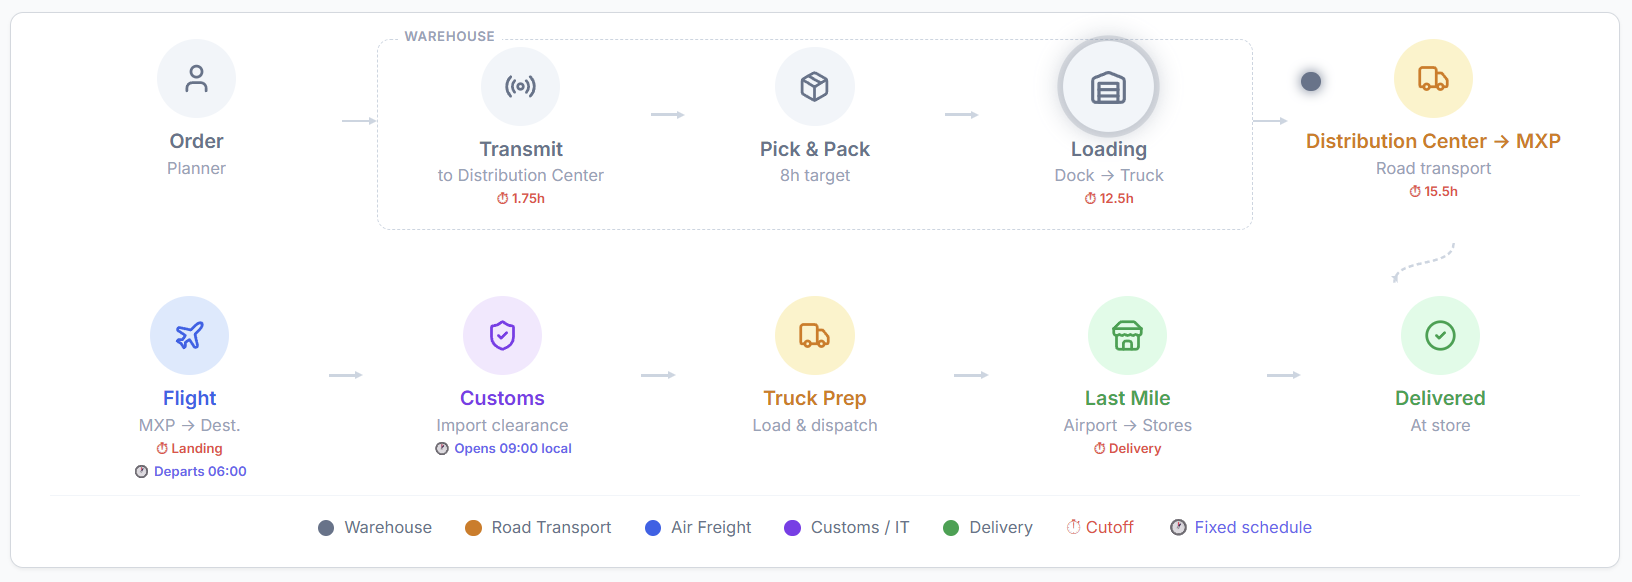Select the Truck Prep truck icon

(x=815, y=336)
